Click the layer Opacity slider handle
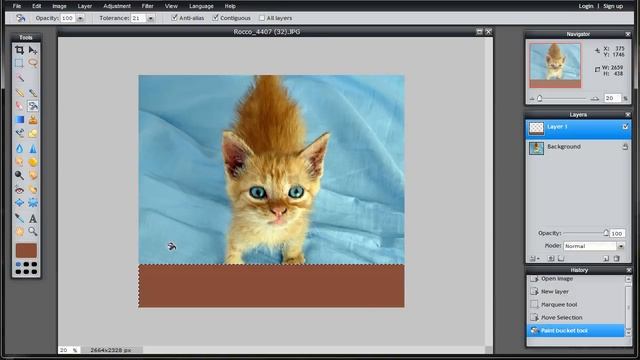 pos(606,233)
